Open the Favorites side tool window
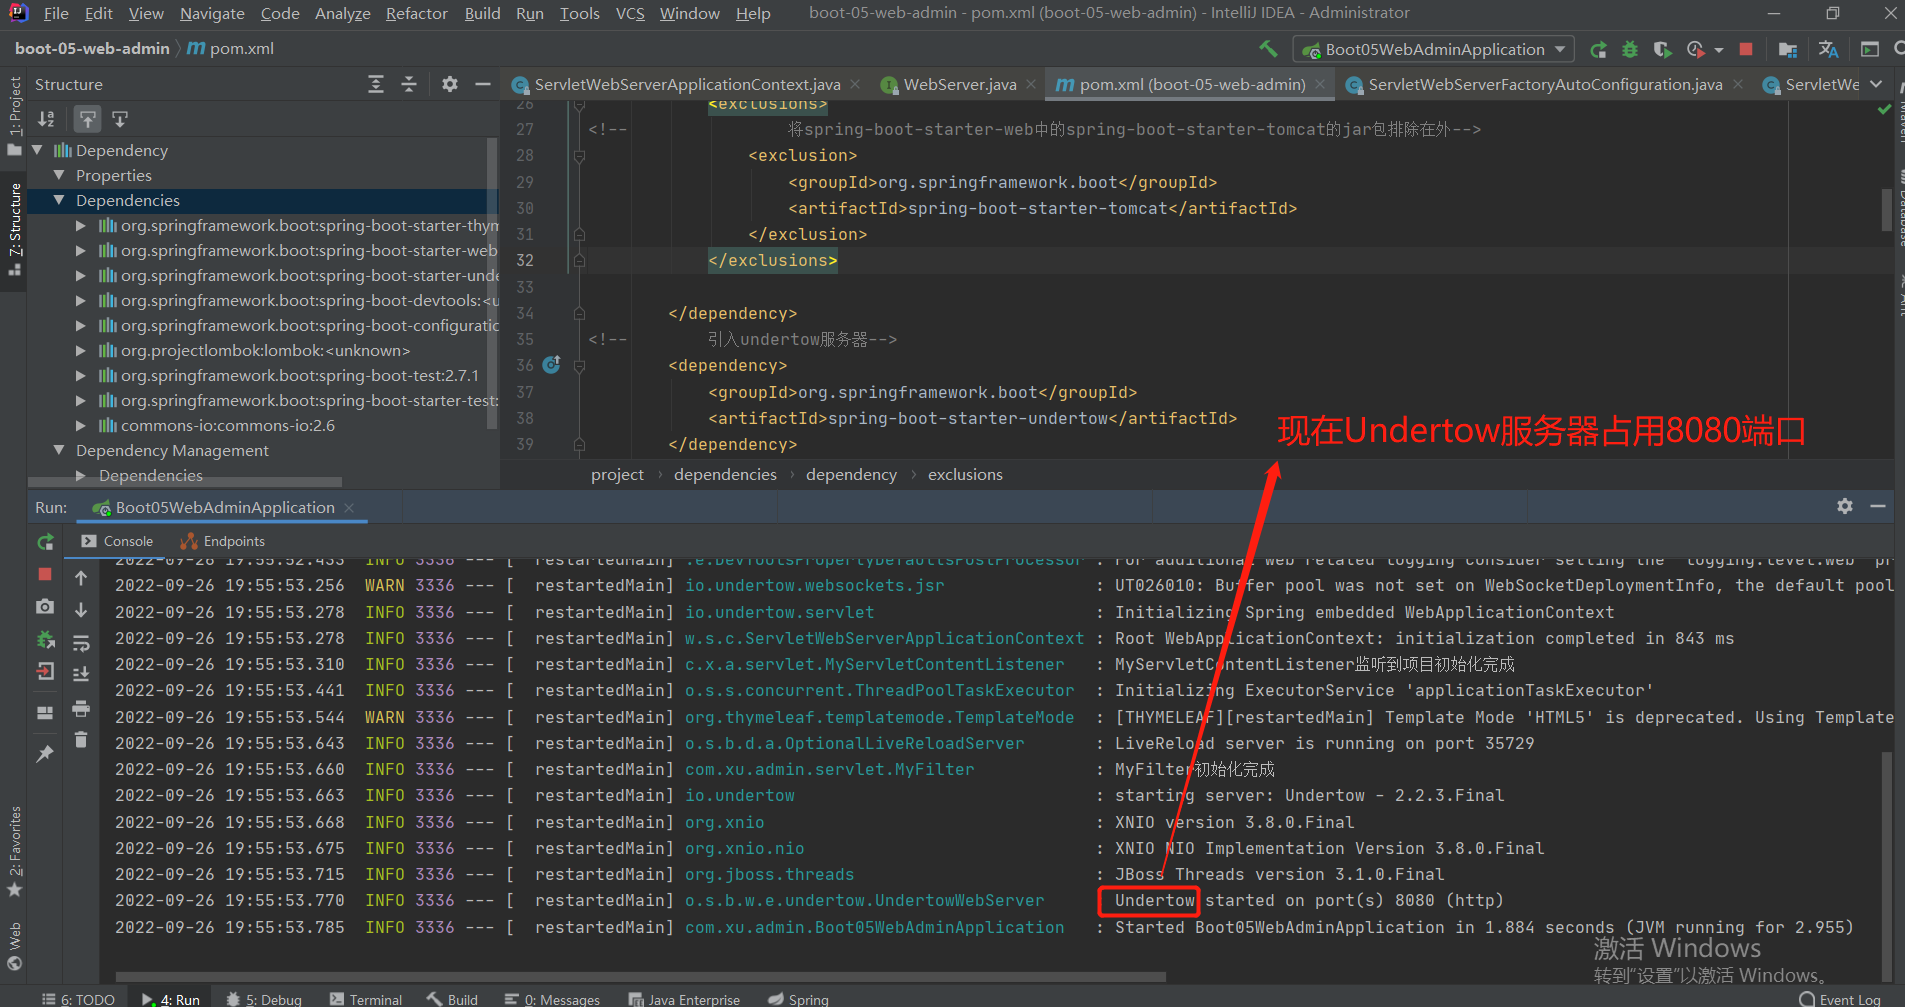This screenshot has height=1007, width=1905. coord(15,852)
